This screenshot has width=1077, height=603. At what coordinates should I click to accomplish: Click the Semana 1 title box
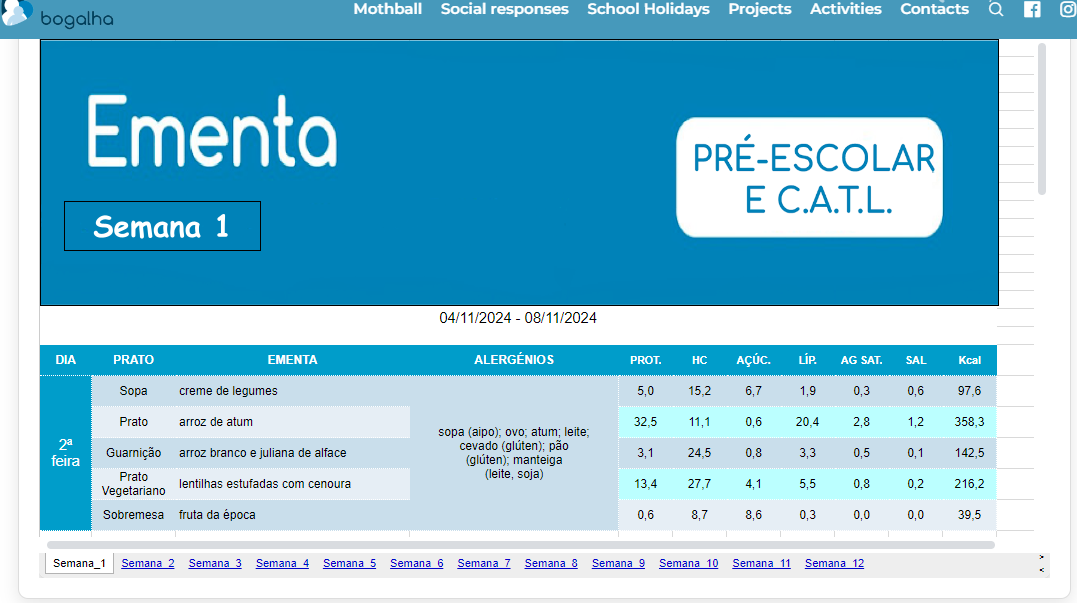tap(162, 226)
